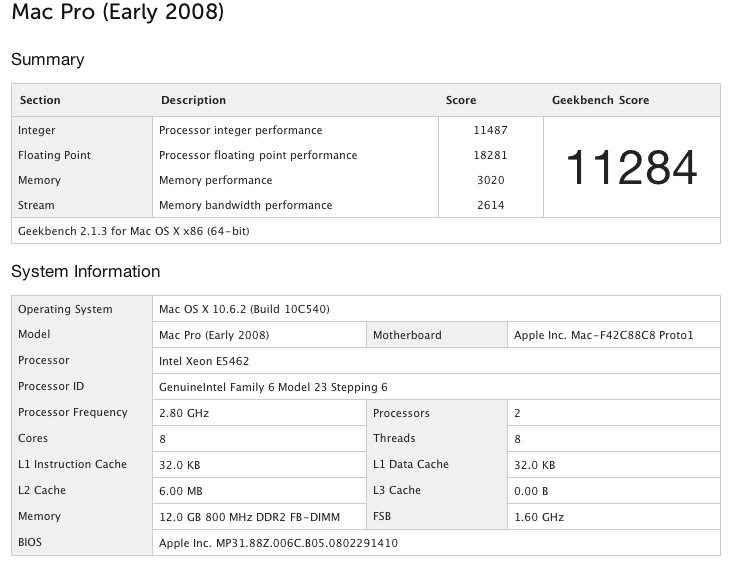Click the 'L1 Instruction Cache' label
Viewport: 730px width, 564px height.
72,465
